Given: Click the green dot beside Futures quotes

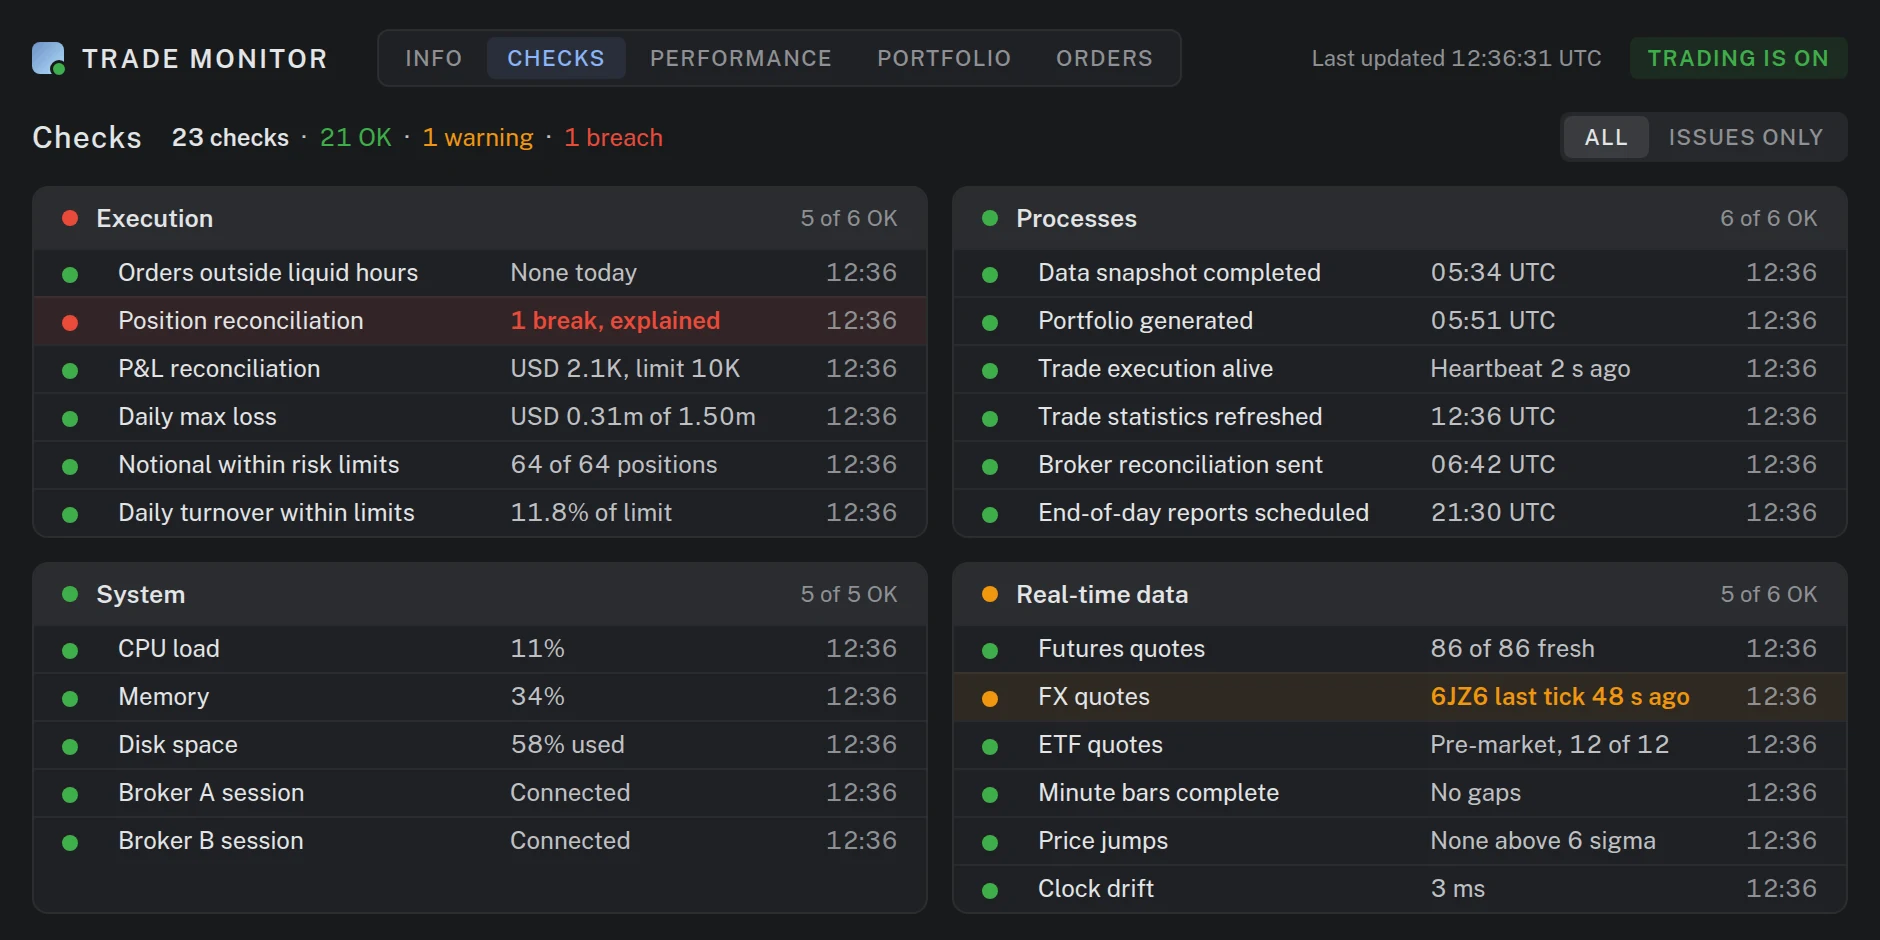Looking at the screenshot, I should (990, 651).
